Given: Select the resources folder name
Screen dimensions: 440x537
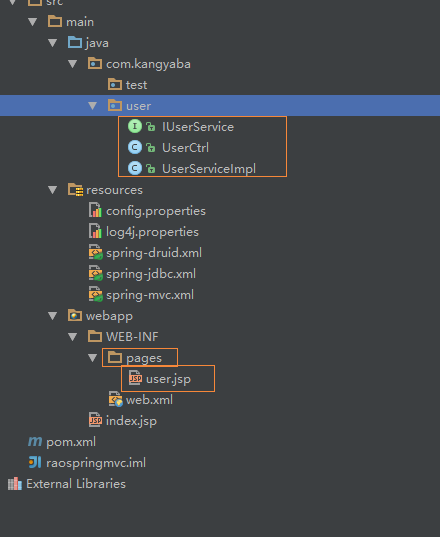Looking at the screenshot, I should click(x=114, y=190).
